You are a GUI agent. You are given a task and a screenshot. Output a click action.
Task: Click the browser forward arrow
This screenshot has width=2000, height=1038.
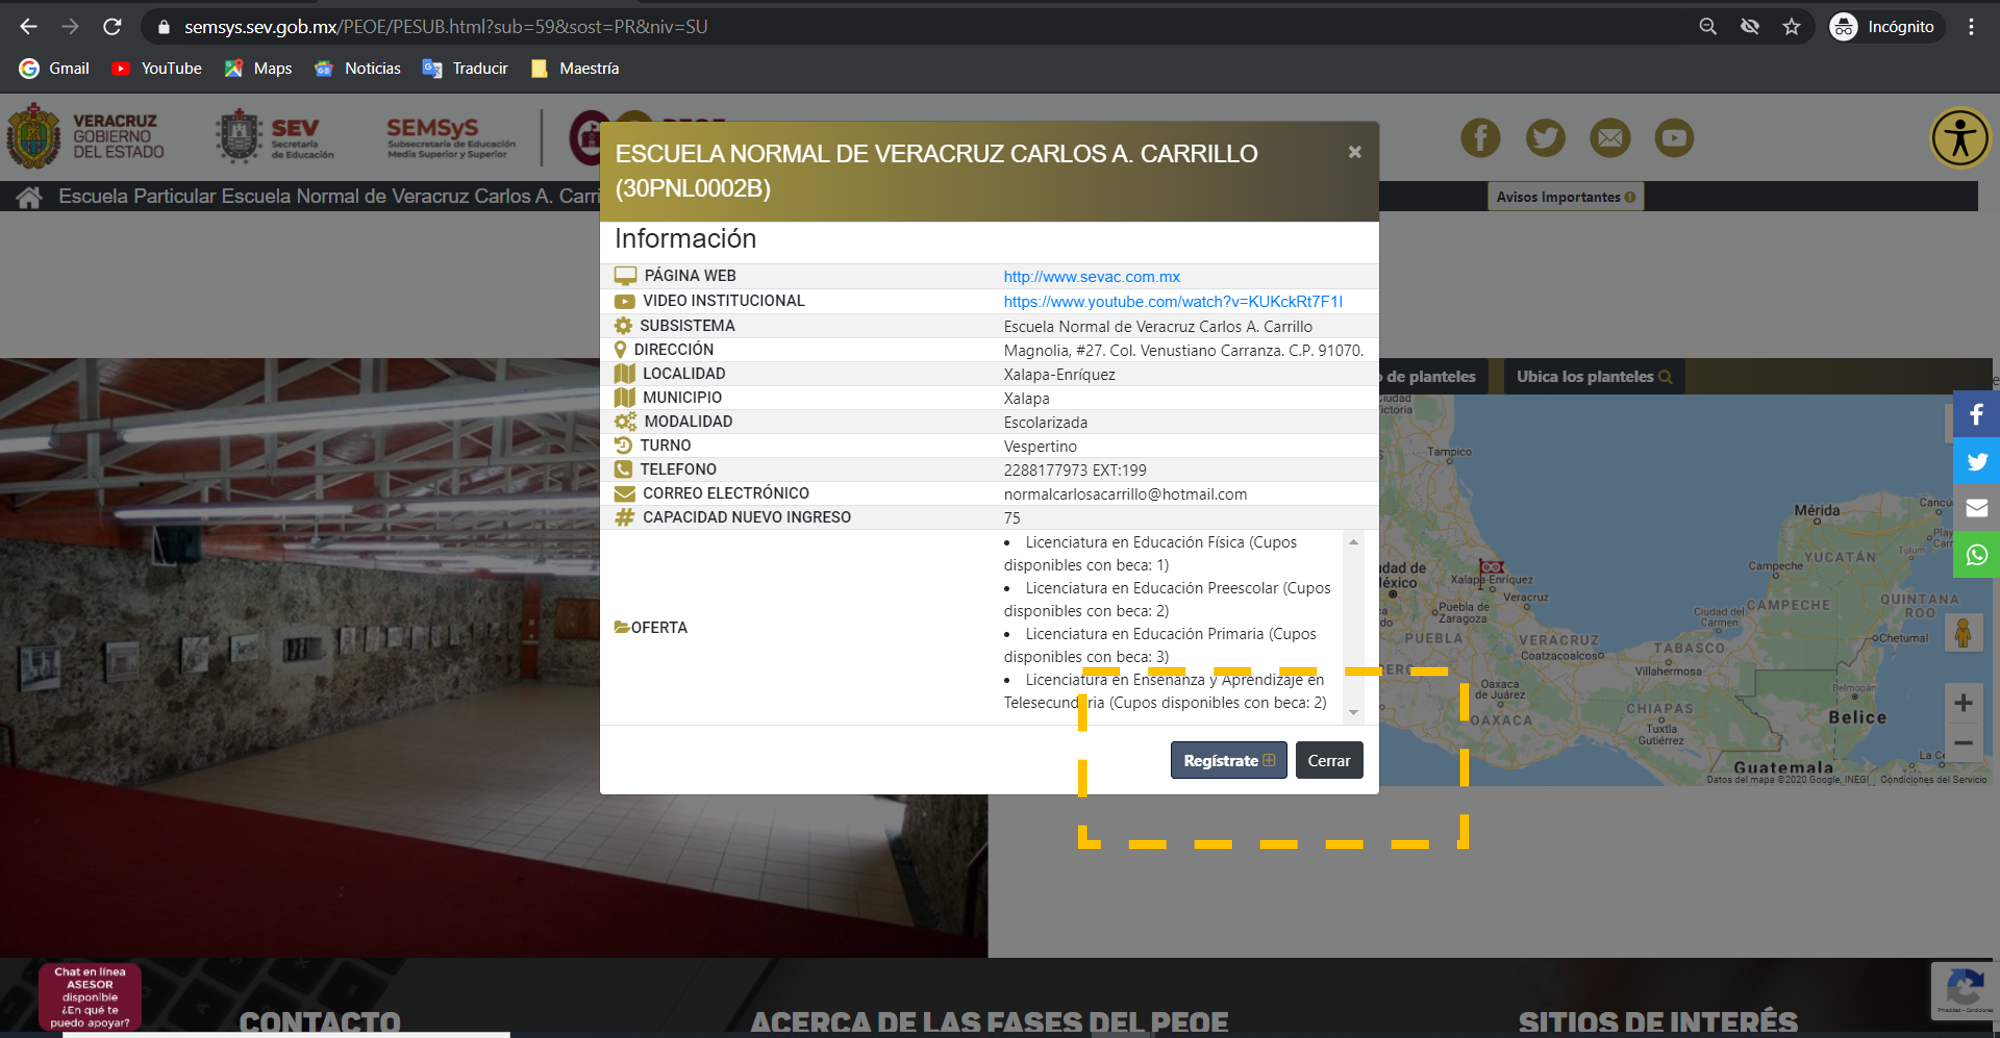[70, 27]
